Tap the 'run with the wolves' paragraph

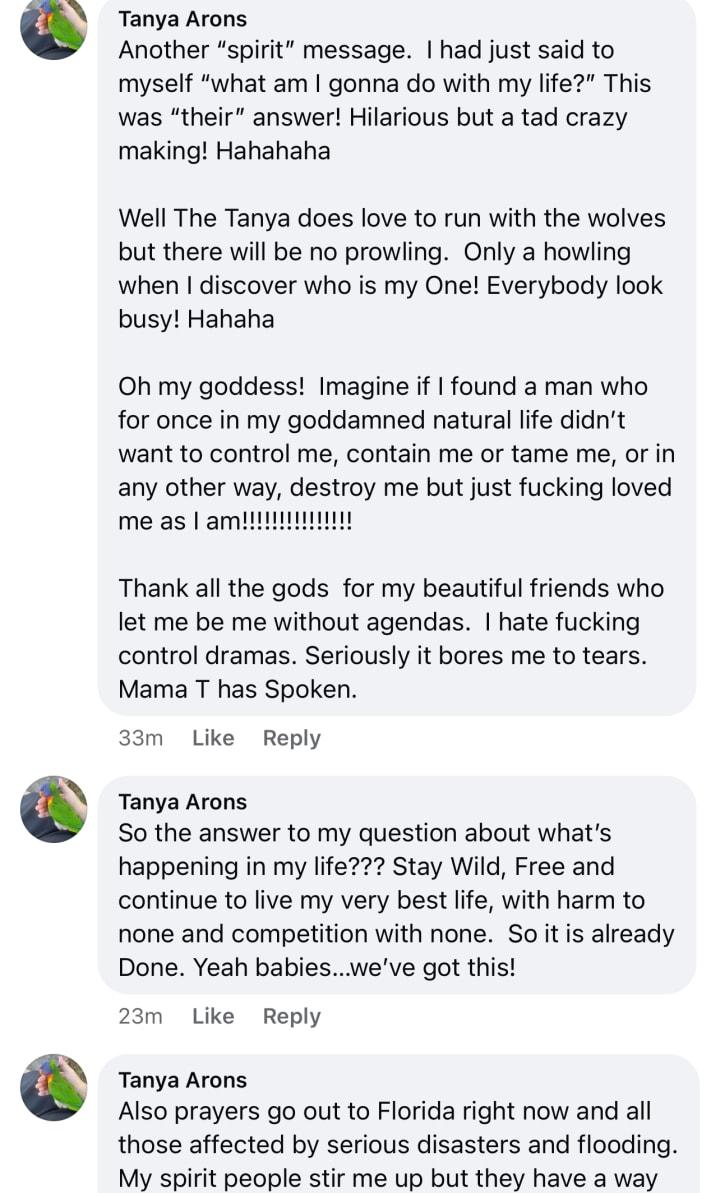point(390,268)
